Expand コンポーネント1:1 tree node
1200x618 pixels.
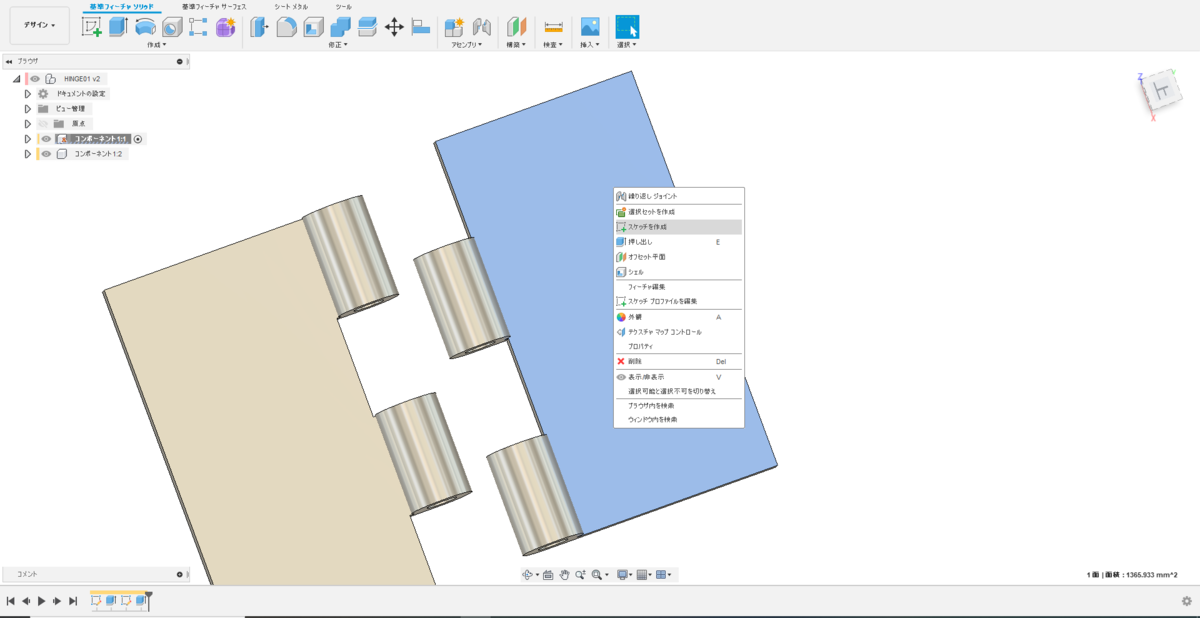pos(28,139)
